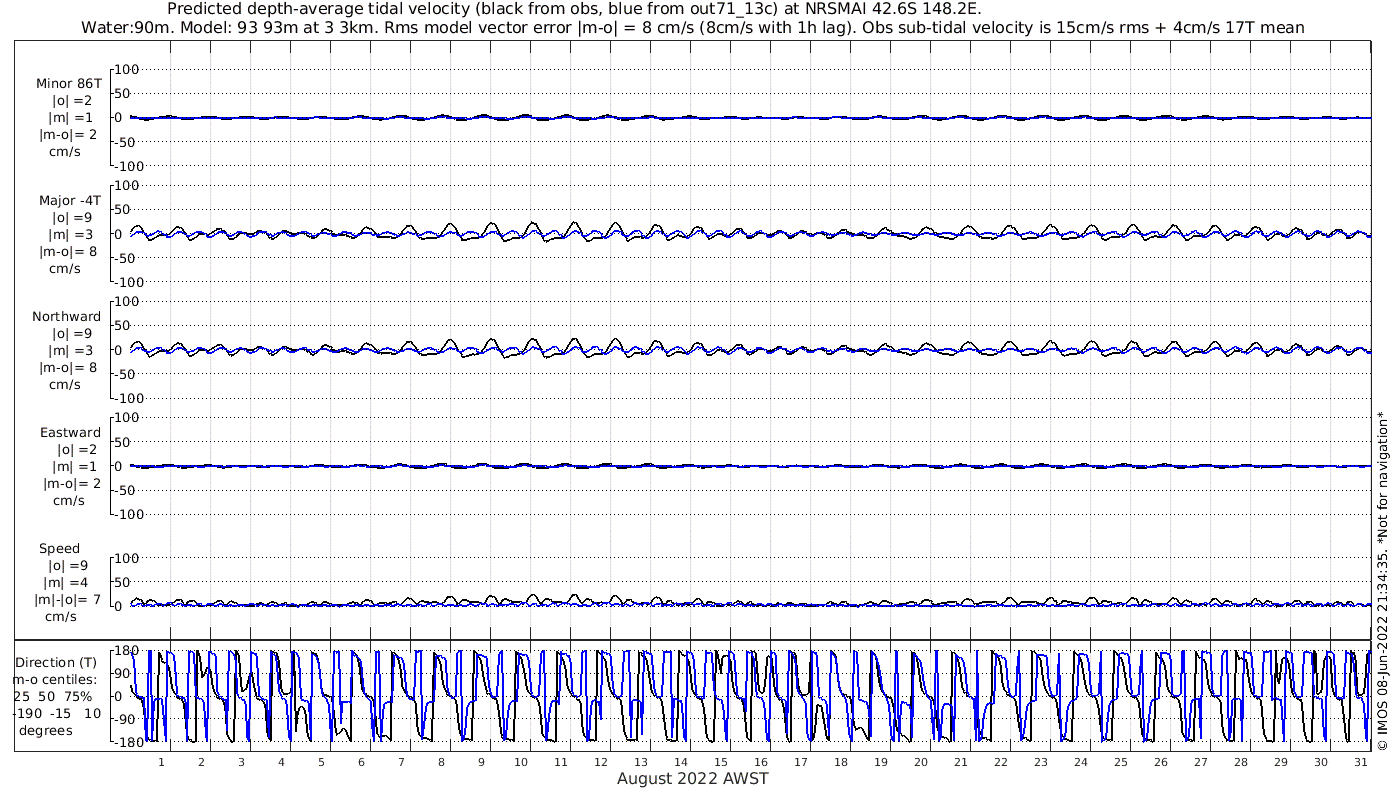1400x800 pixels.
Task: Click day '25' on the date axis
Action: point(1121,762)
